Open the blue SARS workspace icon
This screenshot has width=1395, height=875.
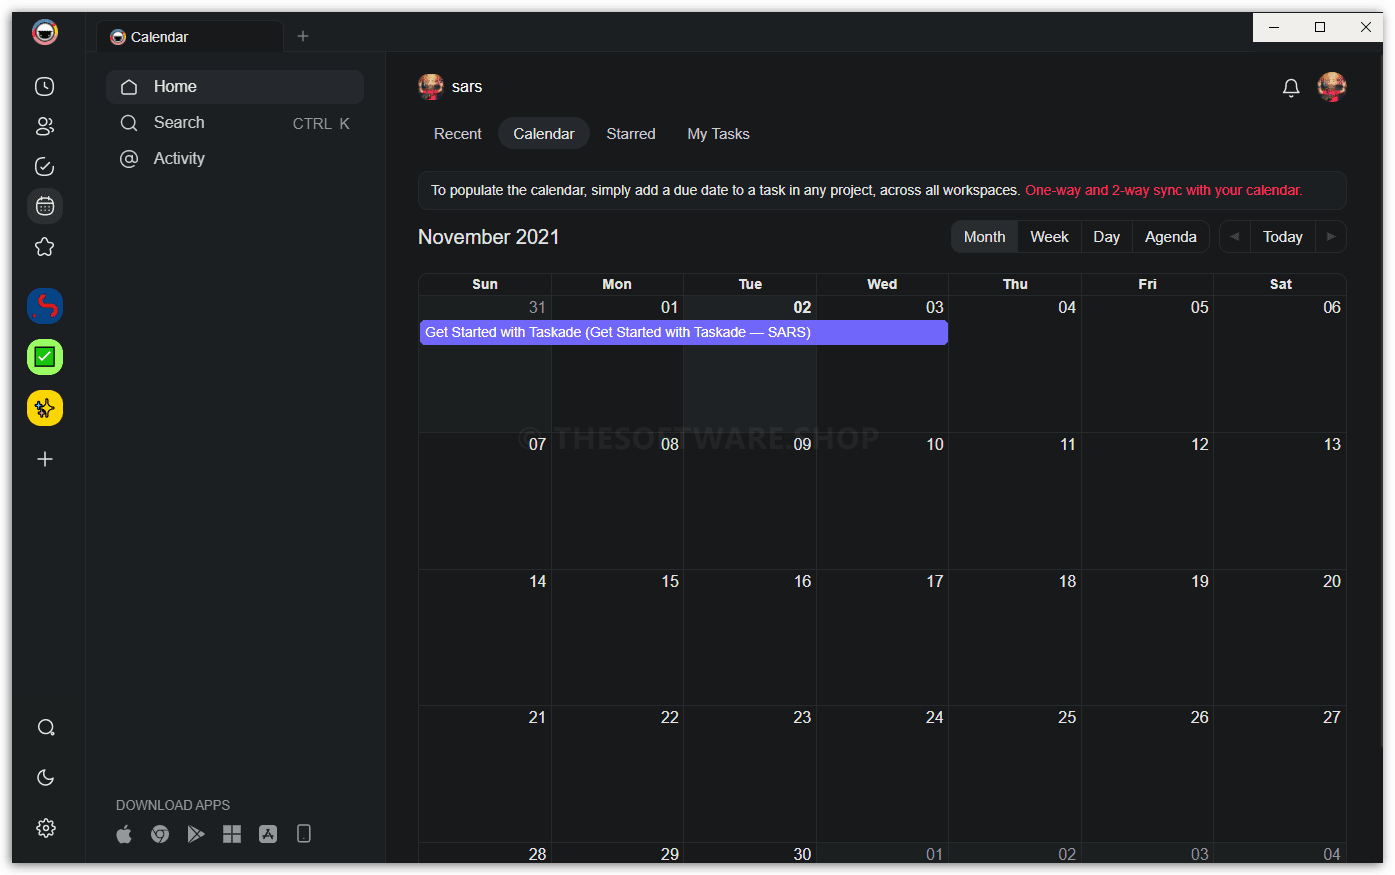tap(45, 306)
